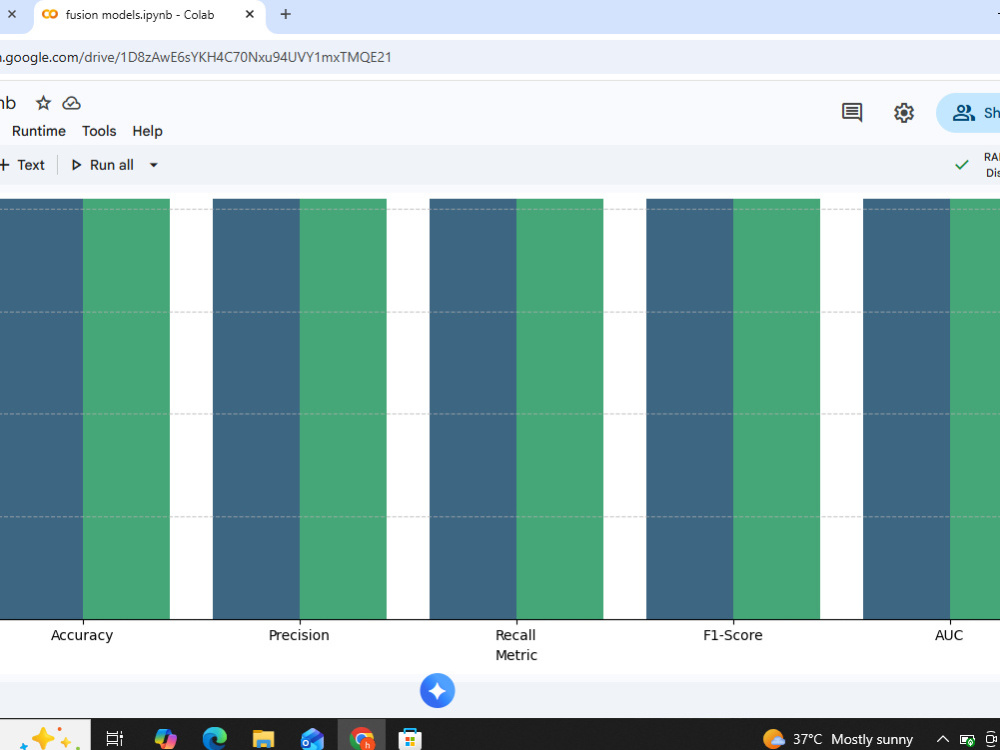The width and height of the screenshot is (1000, 750).
Task: Open the weather widget showing 37°C
Action: (838, 739)
